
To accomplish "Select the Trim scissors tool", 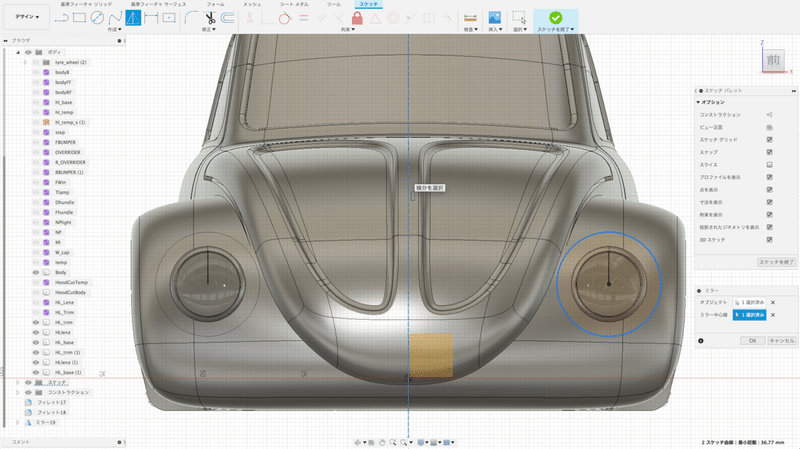I will pyautogui.click(x=210, y=18).
